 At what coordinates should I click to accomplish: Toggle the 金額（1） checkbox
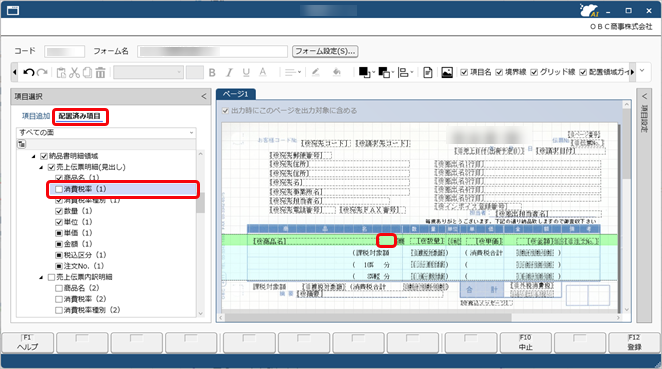pyautogui.click(x=59, y=244)
